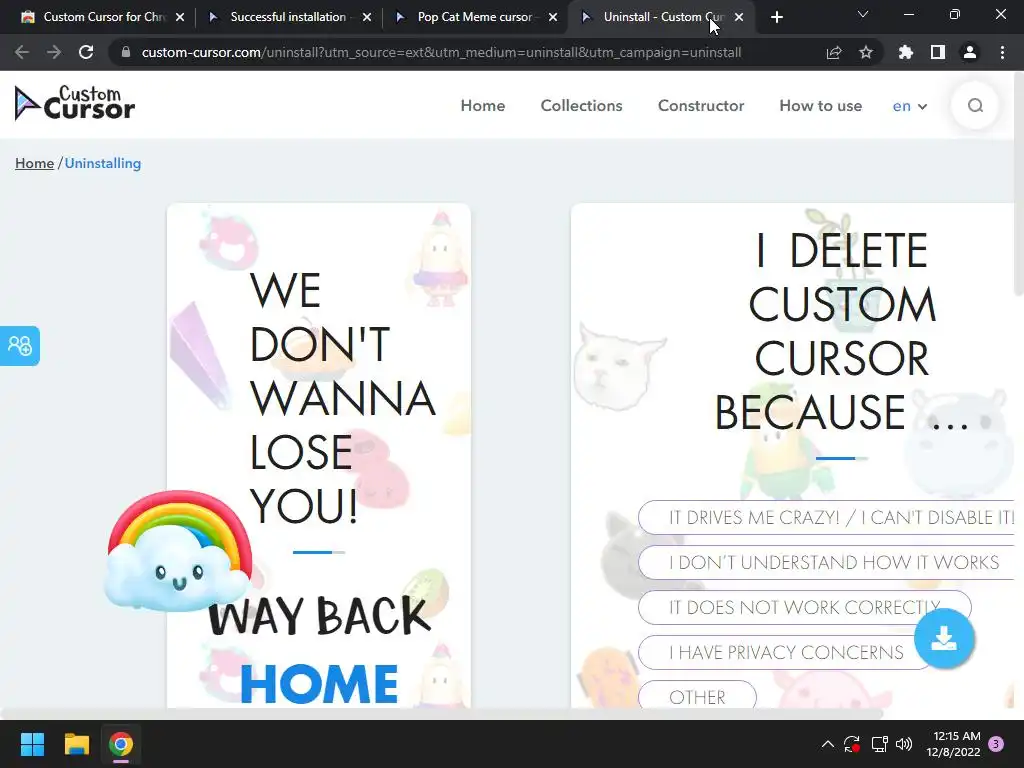Open the Constructor nav menu item
Screen dimensions: 1024x768
click(701, 106)
